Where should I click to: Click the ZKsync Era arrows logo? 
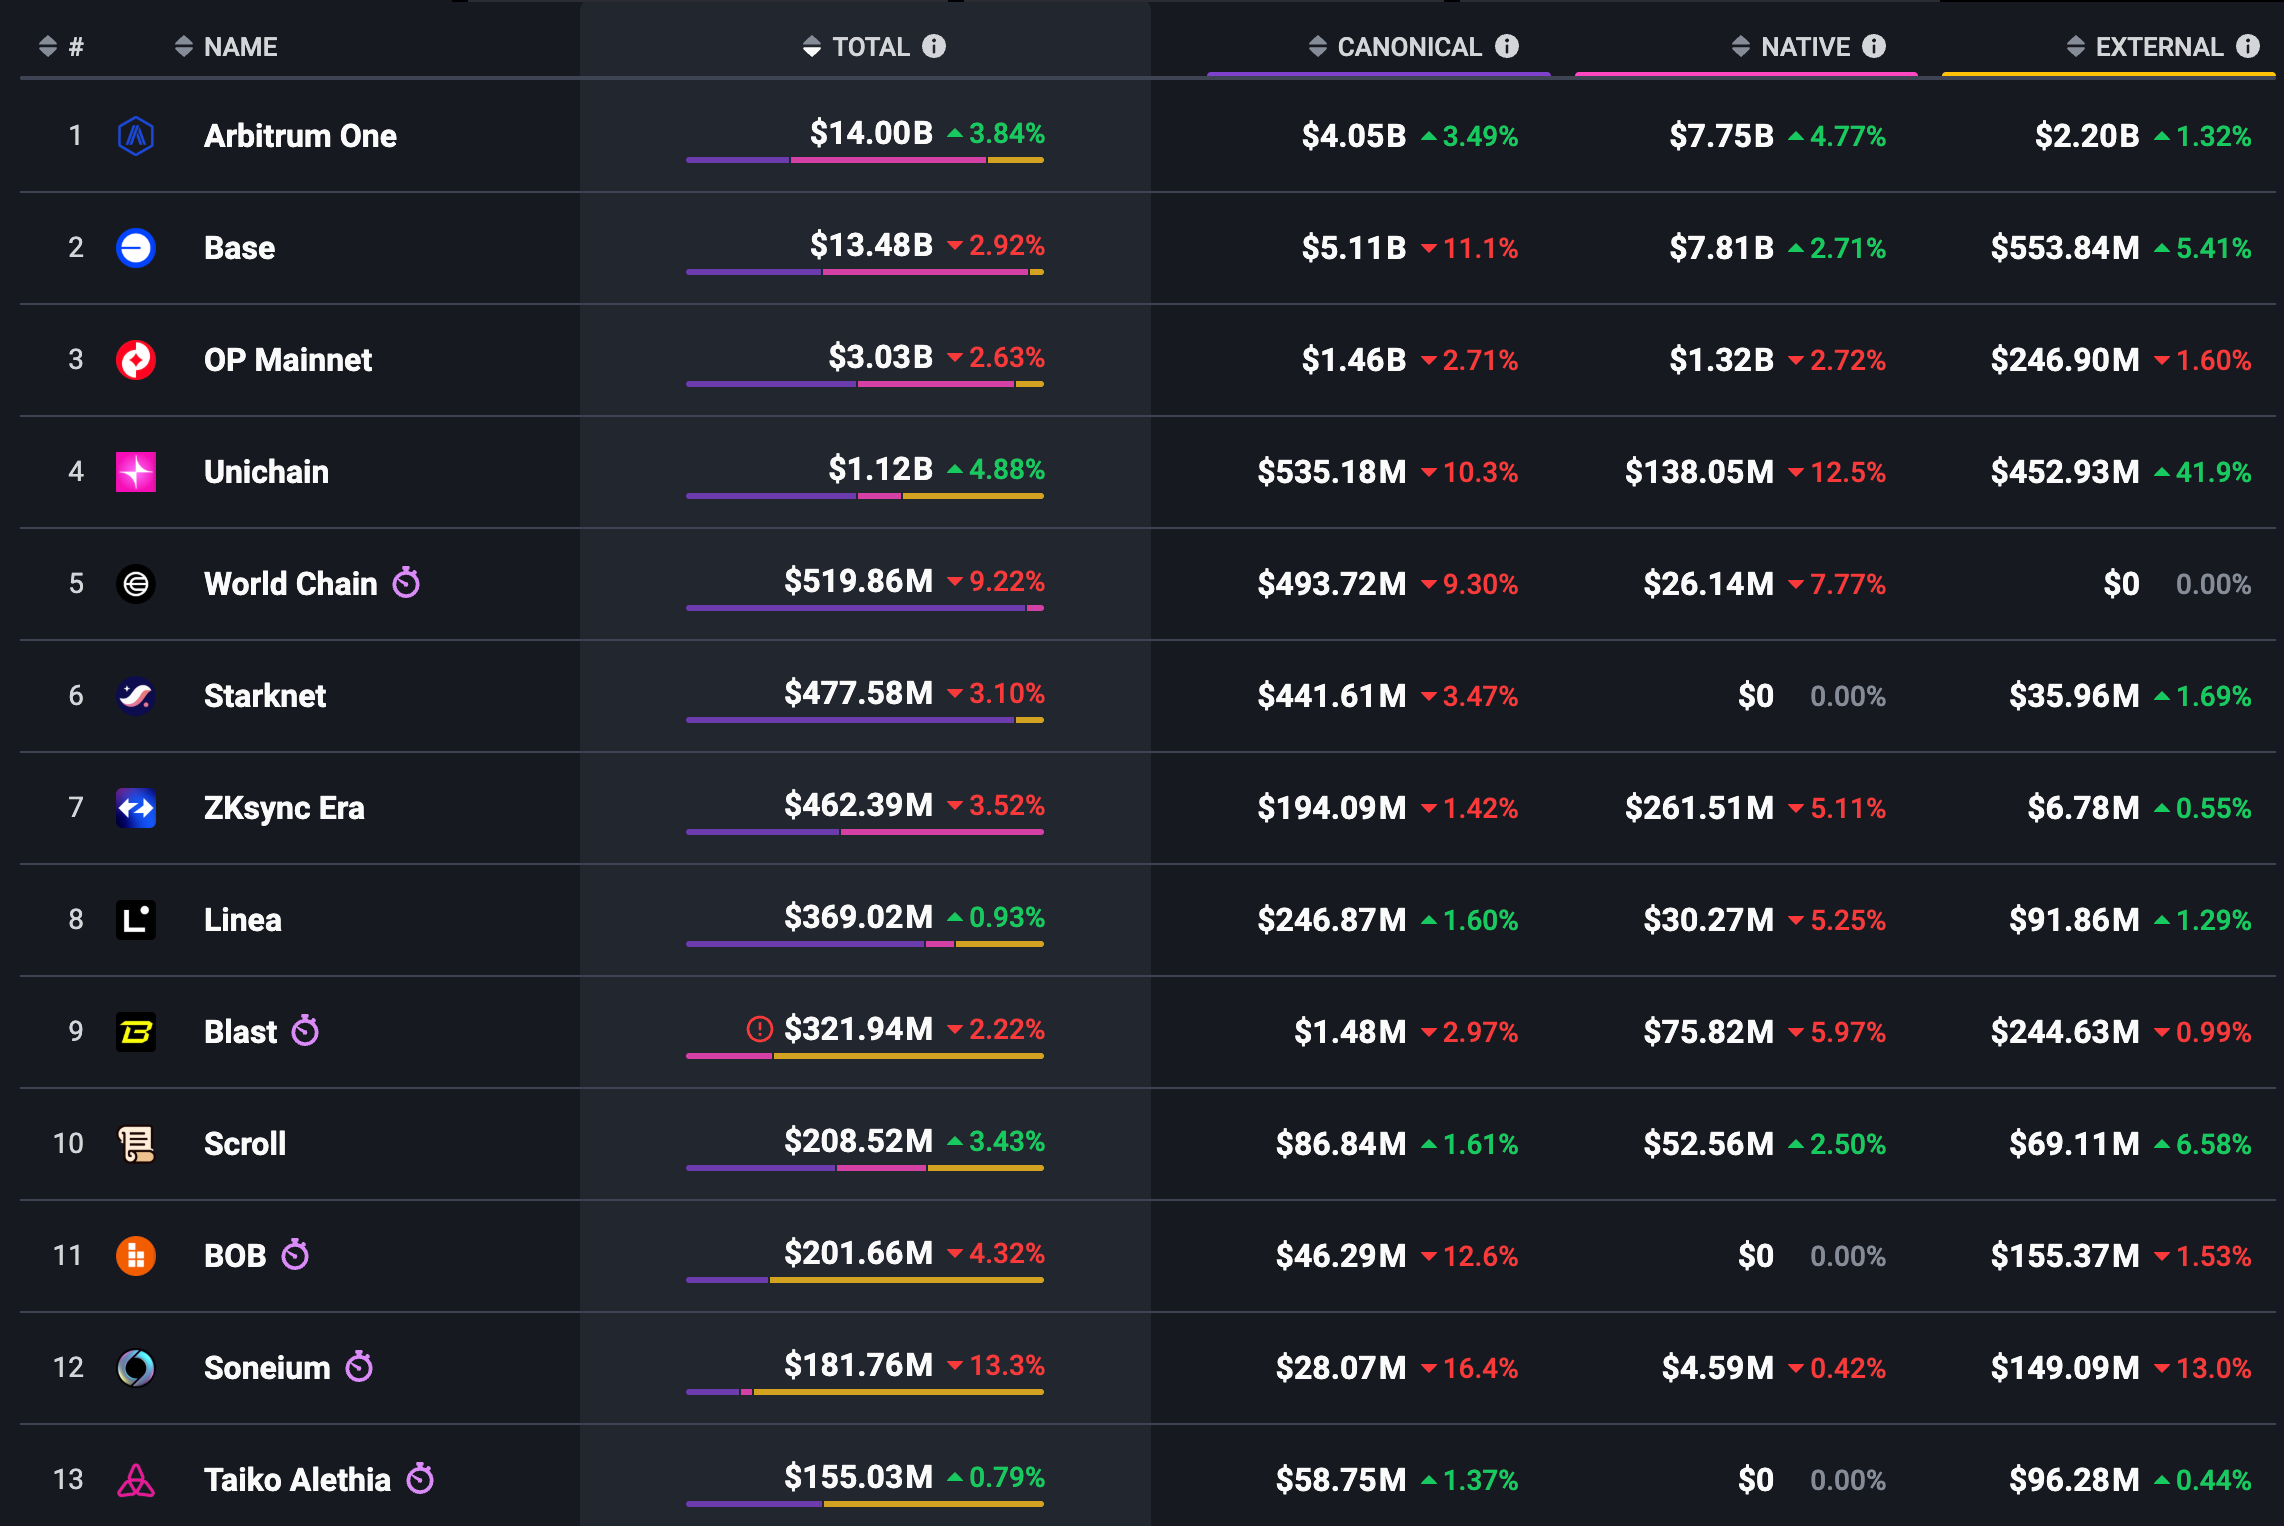pyautogui.click(x=136, y=807)
